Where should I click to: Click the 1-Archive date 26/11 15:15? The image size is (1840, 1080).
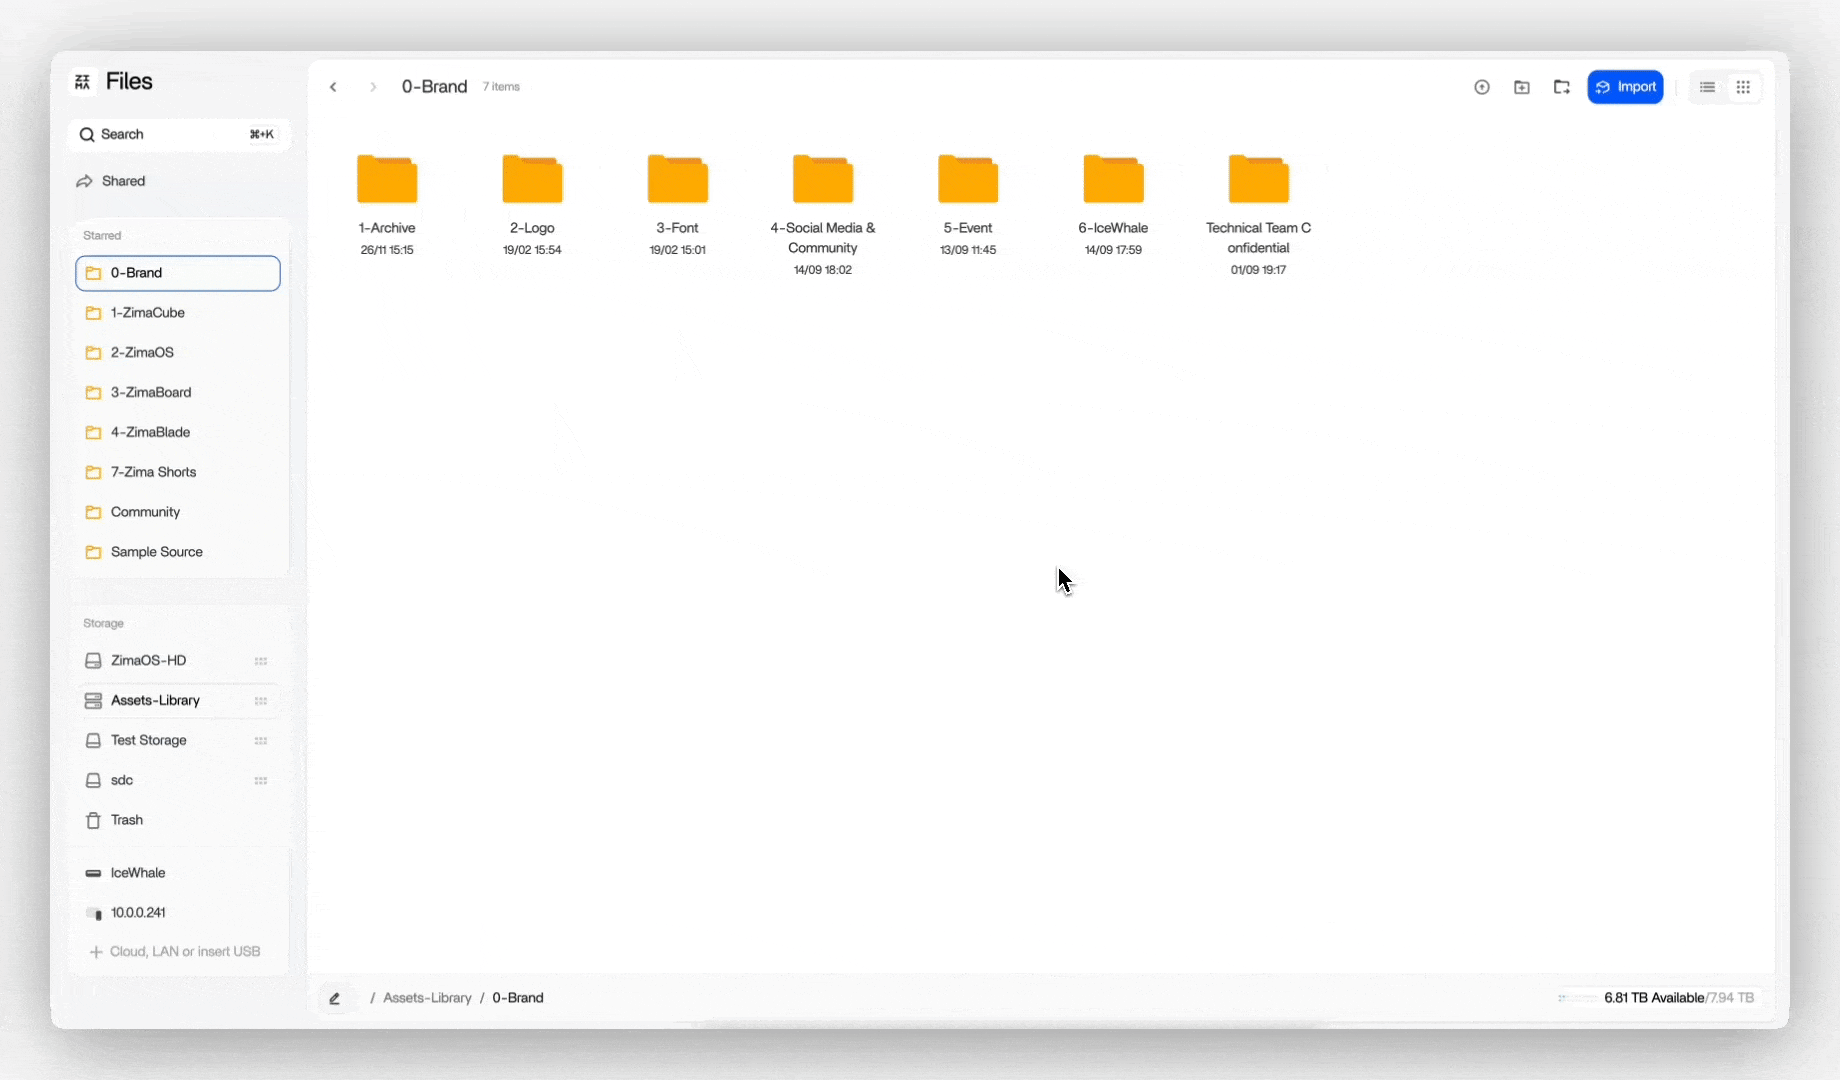(387, 250)
